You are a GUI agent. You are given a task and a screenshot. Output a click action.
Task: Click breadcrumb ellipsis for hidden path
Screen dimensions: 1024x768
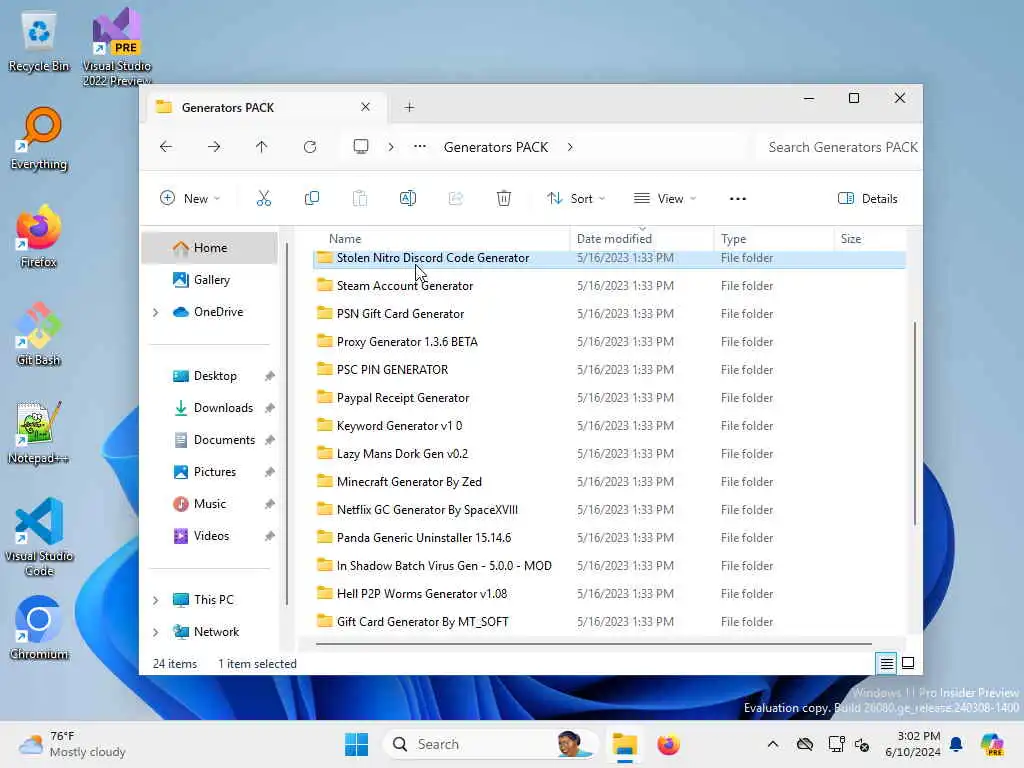(x=420, y=147)
